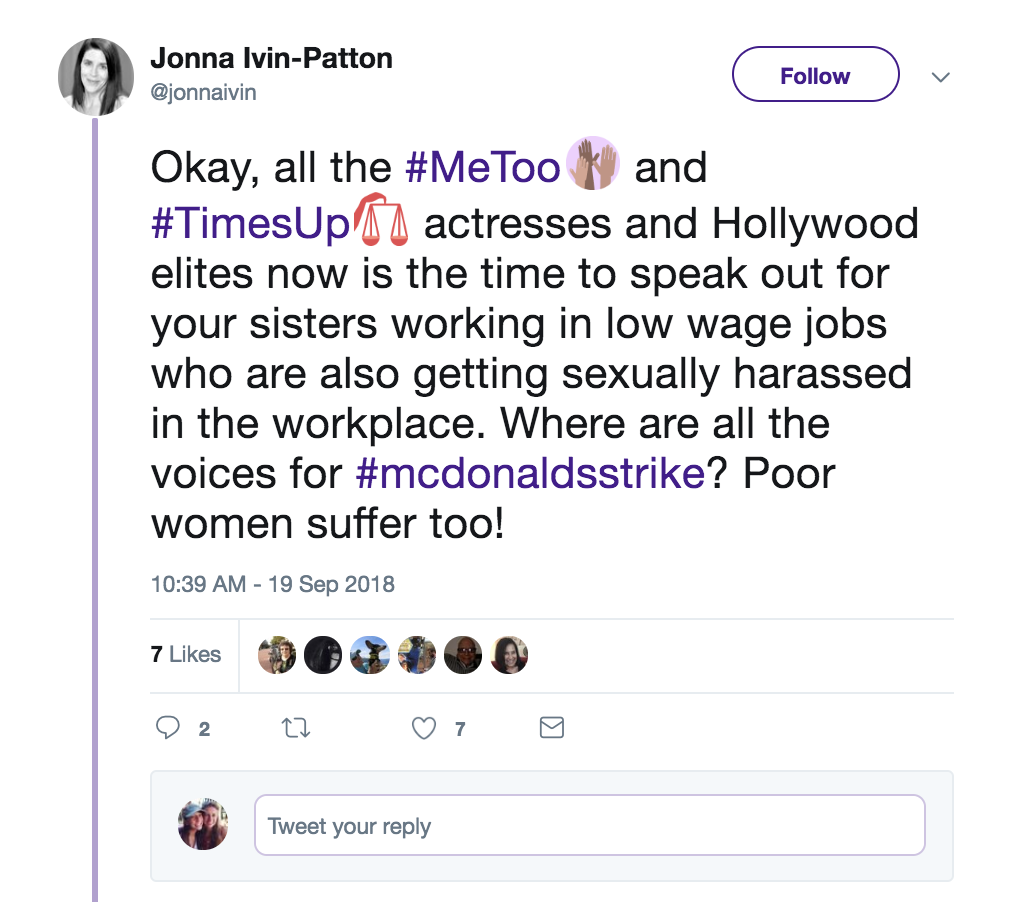Viewport: 1014px width, 902px height.
Task: Click the direct message envelope icon
Action: click(552, 728)
